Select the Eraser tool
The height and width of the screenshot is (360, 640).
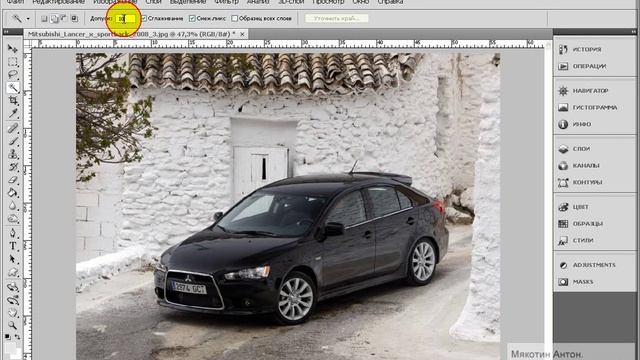pos(13,180)
